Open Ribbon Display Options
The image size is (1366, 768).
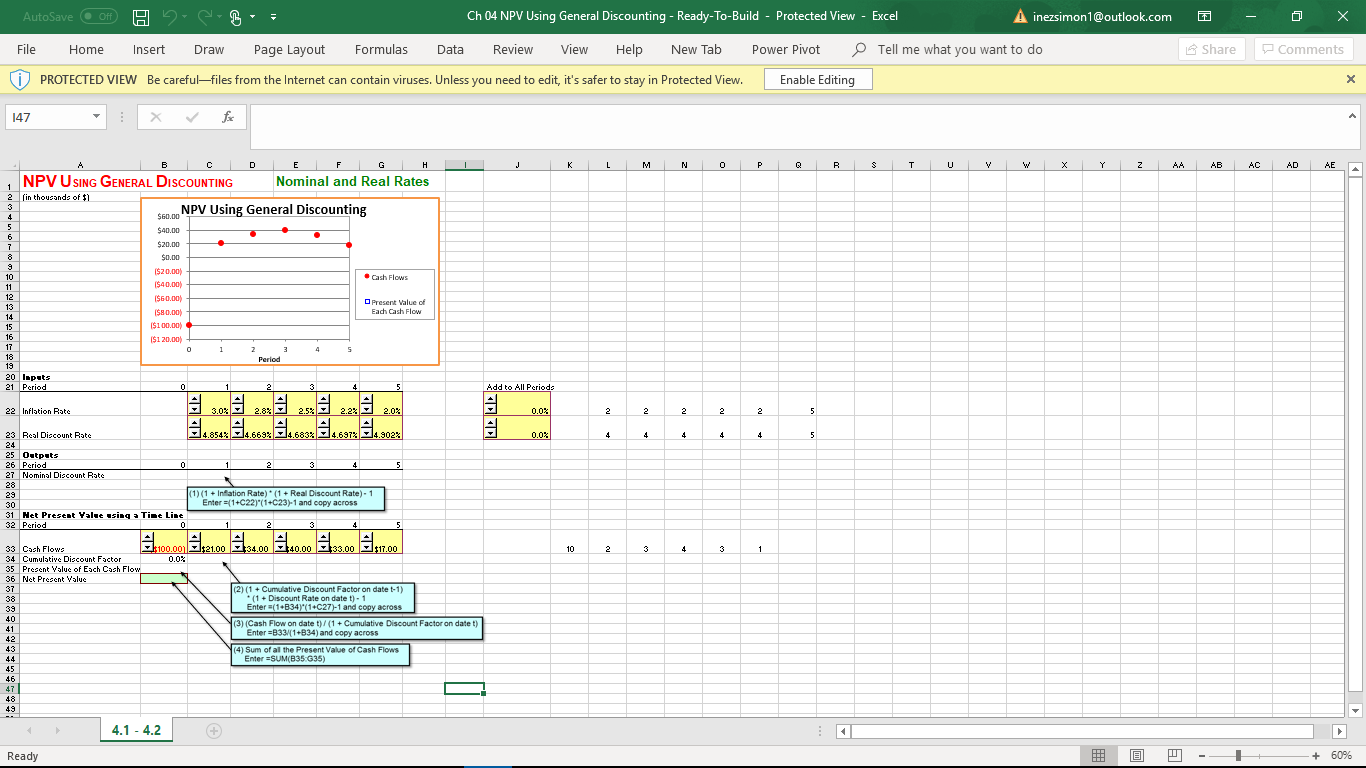(x=1204, y=17)
